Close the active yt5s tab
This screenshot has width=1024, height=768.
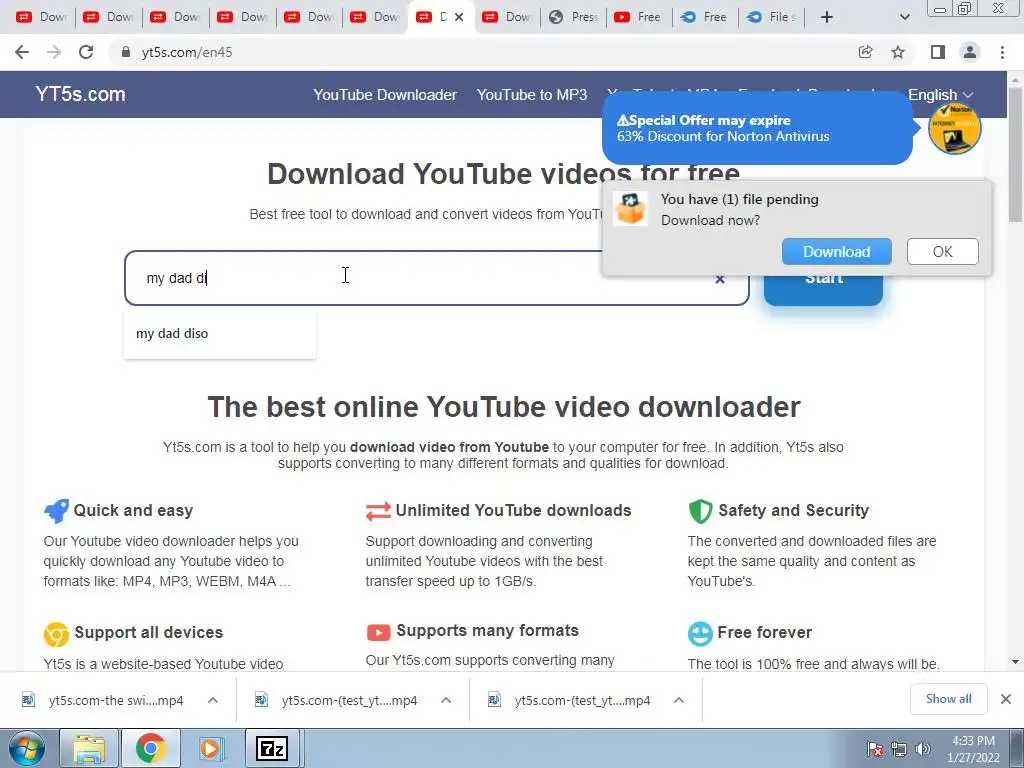[x=459, y=17]
